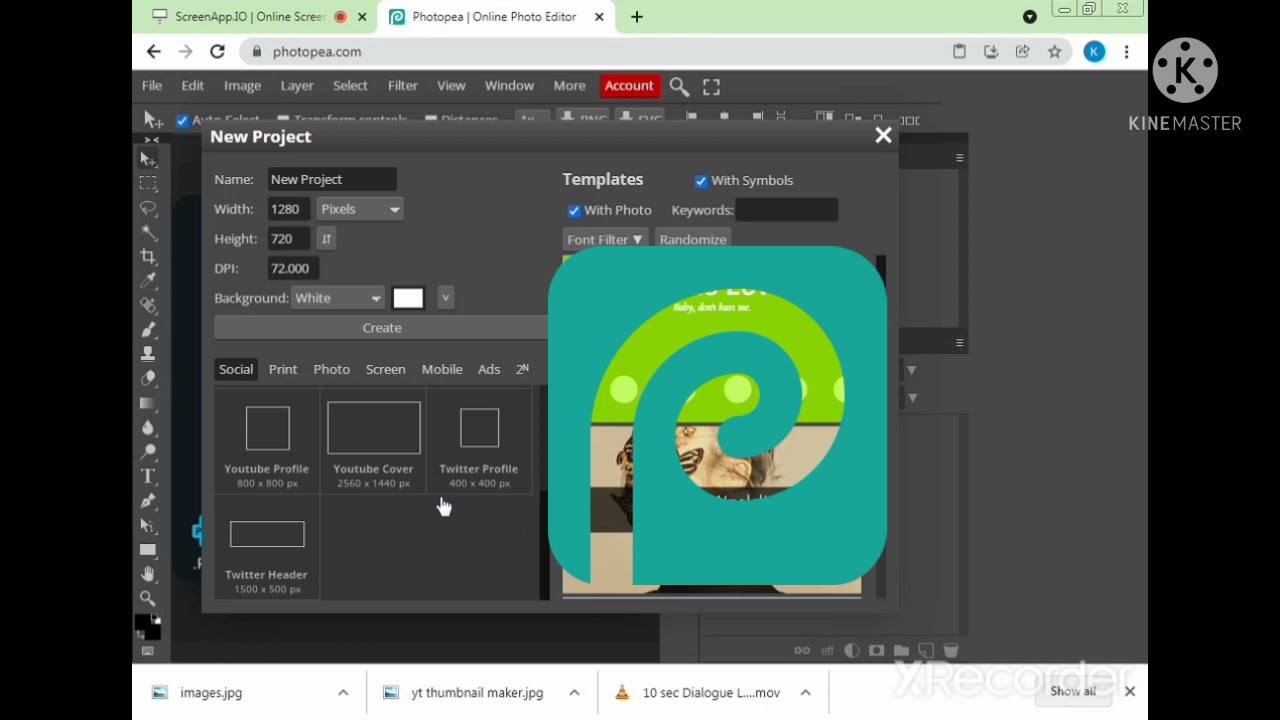
Task: Select the Pen tool
Action: [x=148, y=501]
